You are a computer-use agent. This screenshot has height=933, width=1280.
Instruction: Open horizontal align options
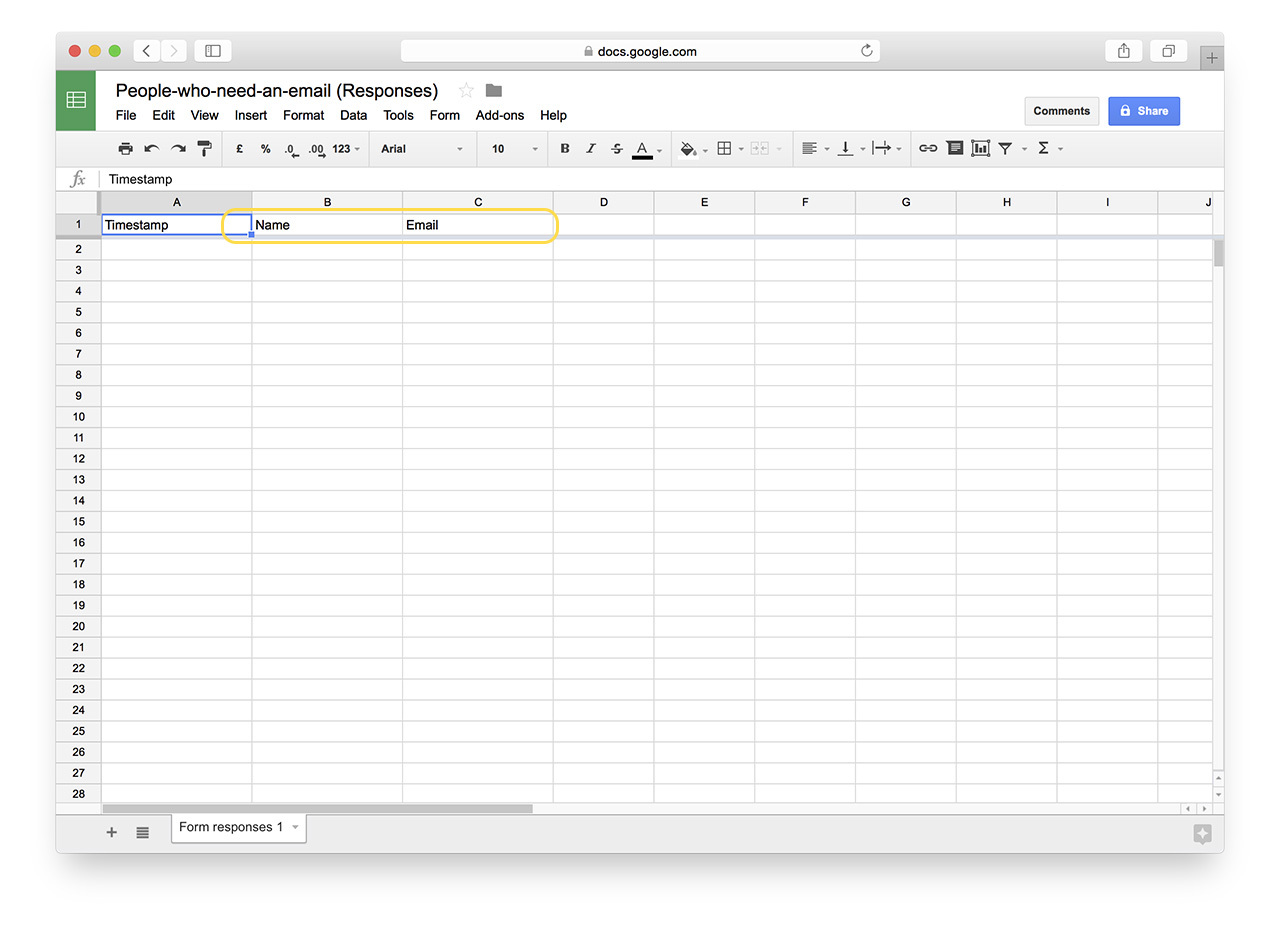tap(815, 149)
